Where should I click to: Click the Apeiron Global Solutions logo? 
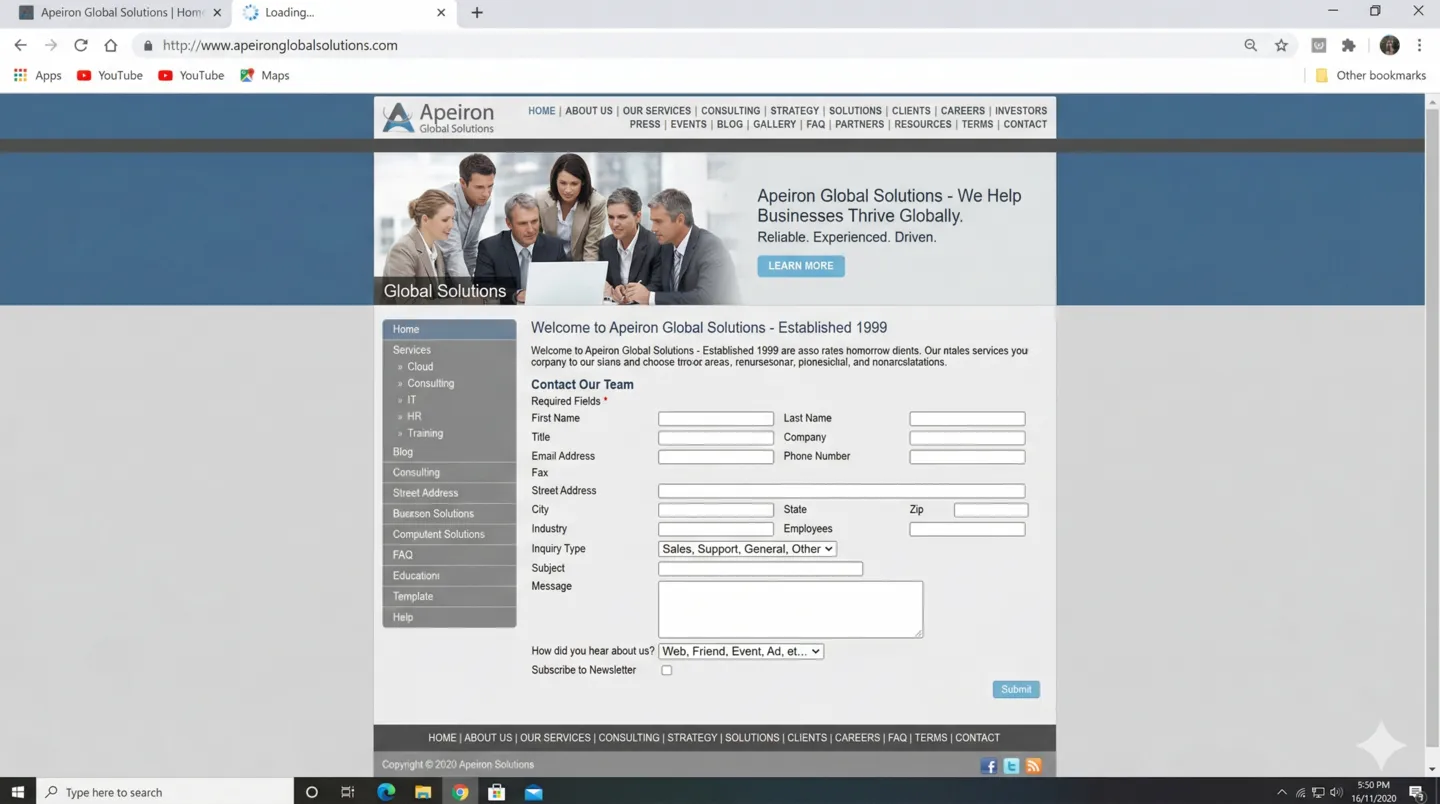[437, 116]
